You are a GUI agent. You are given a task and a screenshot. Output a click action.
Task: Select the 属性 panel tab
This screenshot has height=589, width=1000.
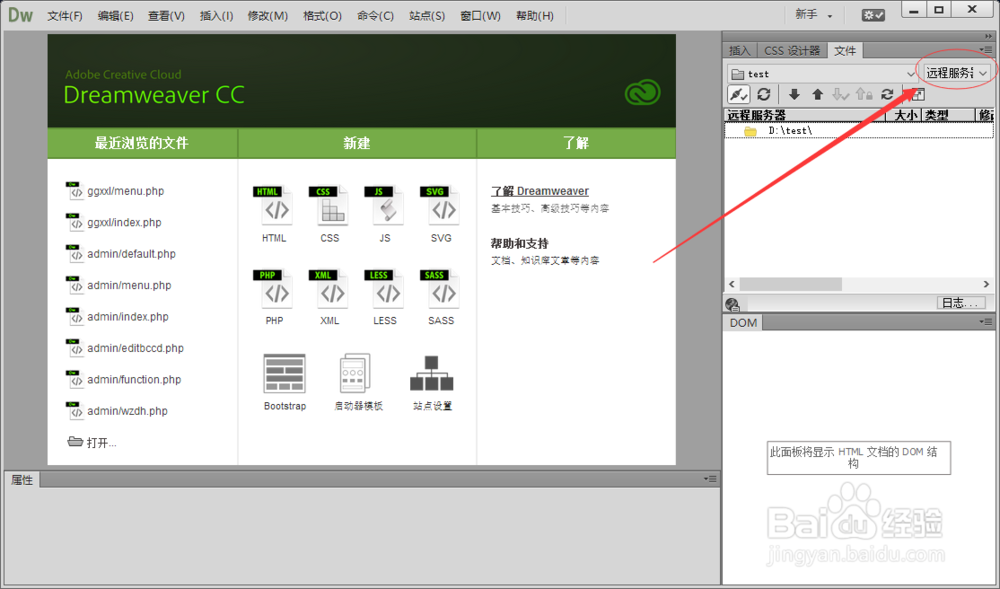click(22, 480)
